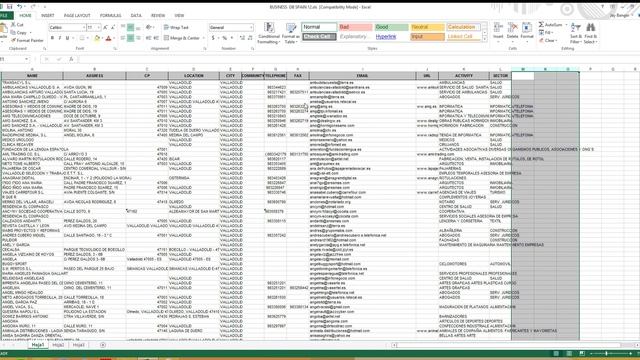Switch to the FORMULAS tab

point(111,16)
